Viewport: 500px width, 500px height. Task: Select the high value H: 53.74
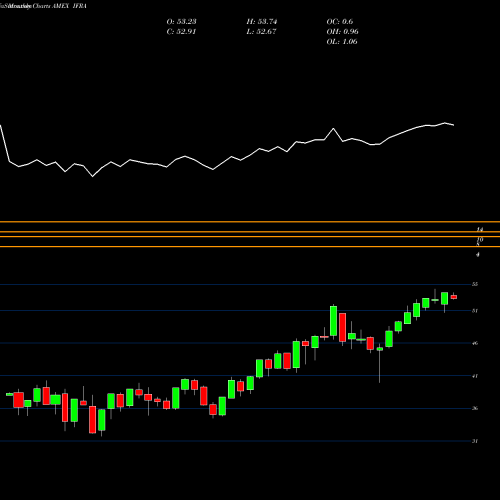[262, 22]
